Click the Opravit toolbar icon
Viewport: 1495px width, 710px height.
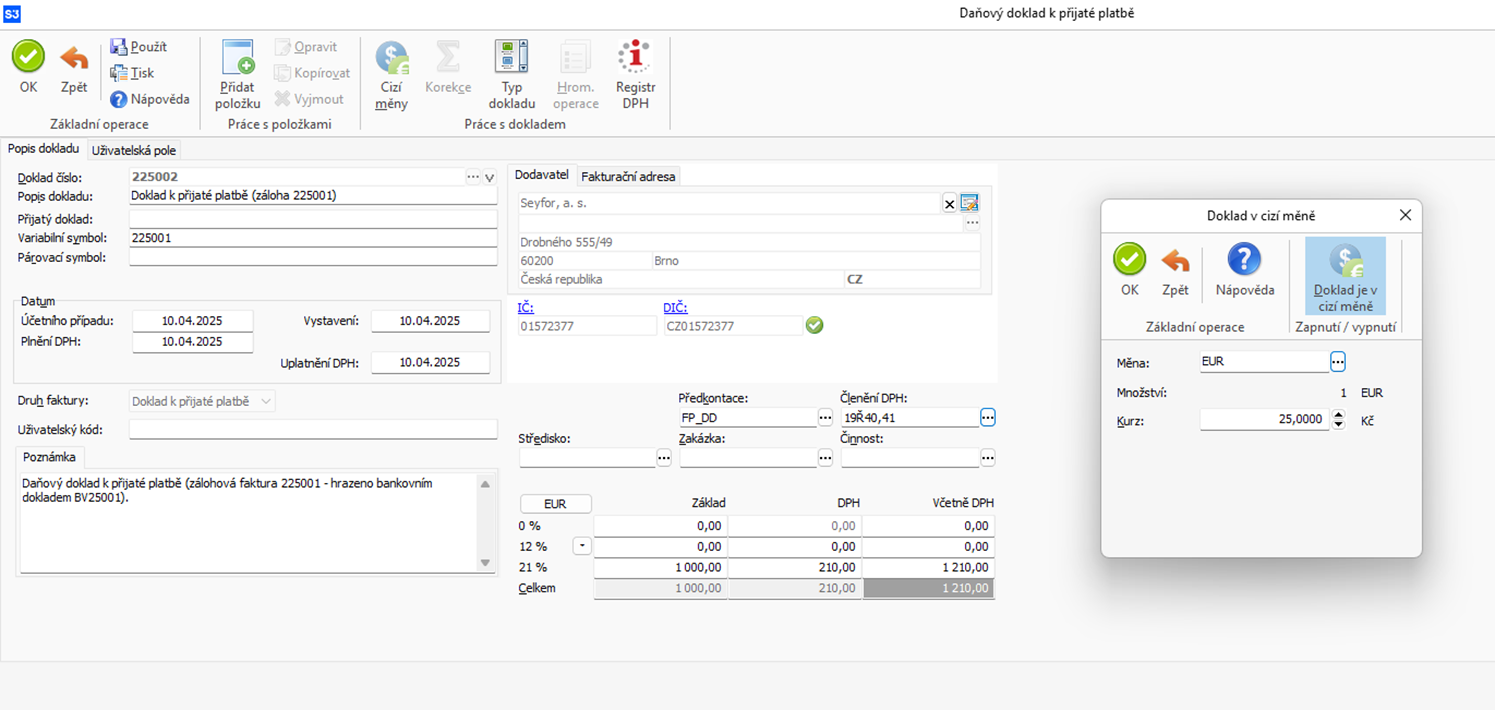click(306, 47)
